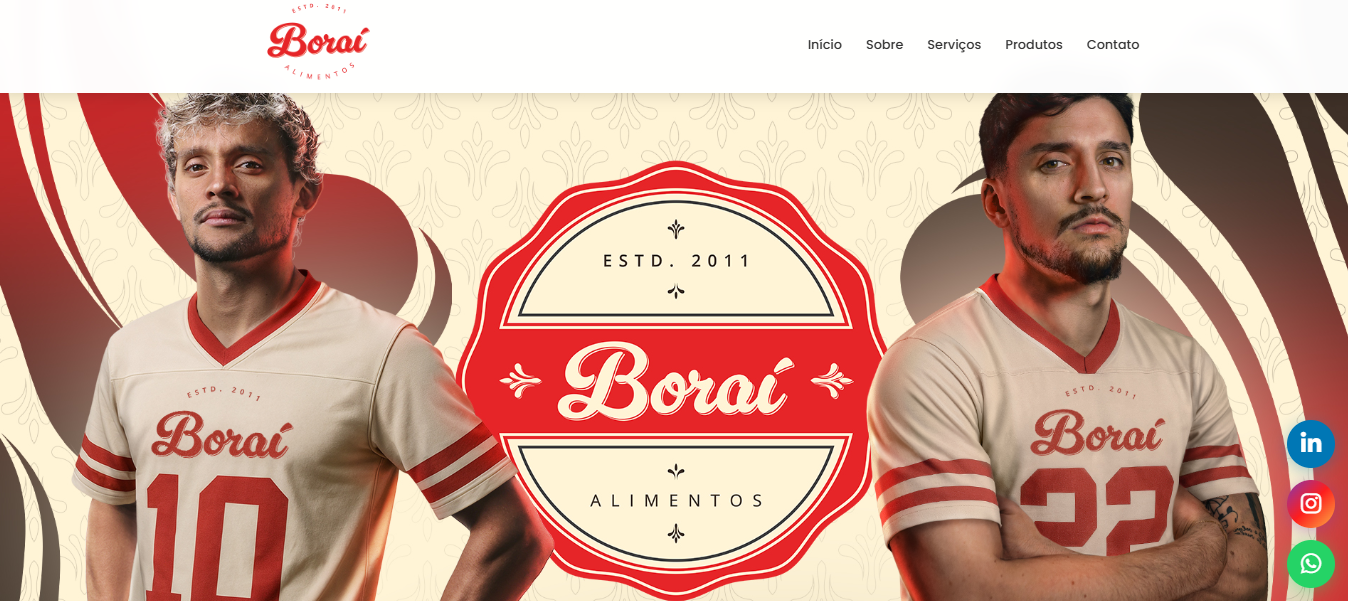Open the LinkedIn floating icon

point(1310,444)
